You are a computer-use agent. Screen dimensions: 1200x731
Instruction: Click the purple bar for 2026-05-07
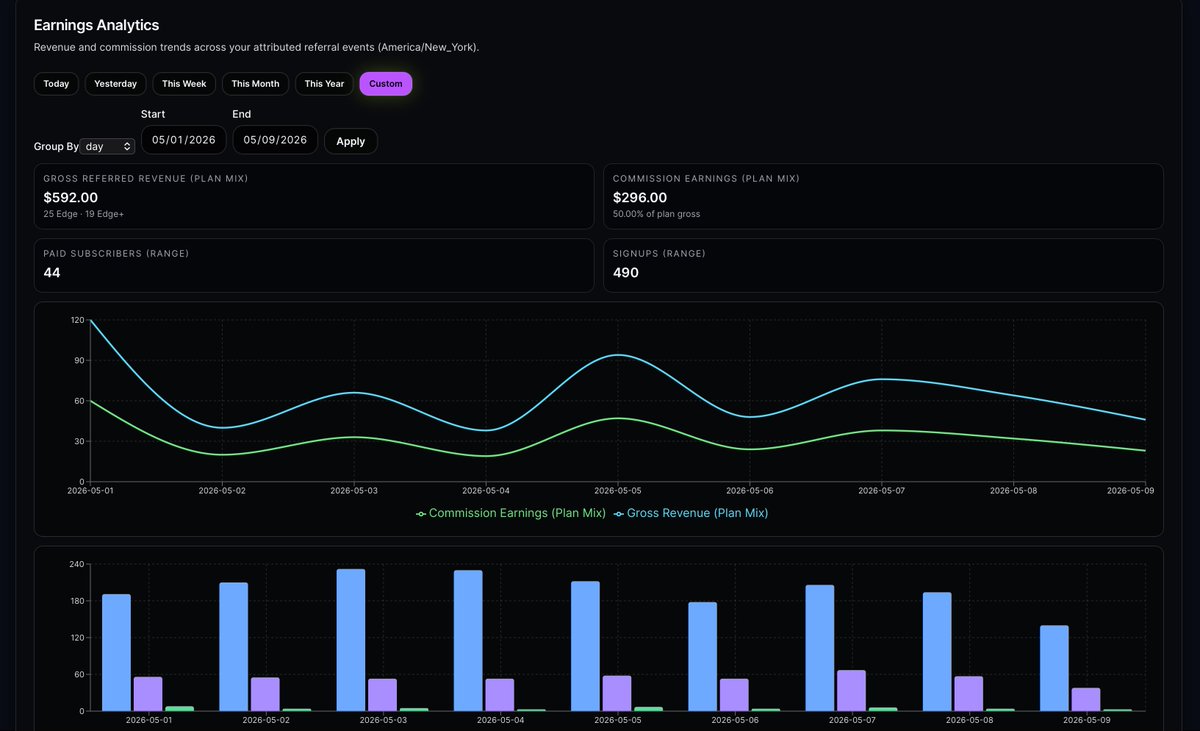click(851, 690)
